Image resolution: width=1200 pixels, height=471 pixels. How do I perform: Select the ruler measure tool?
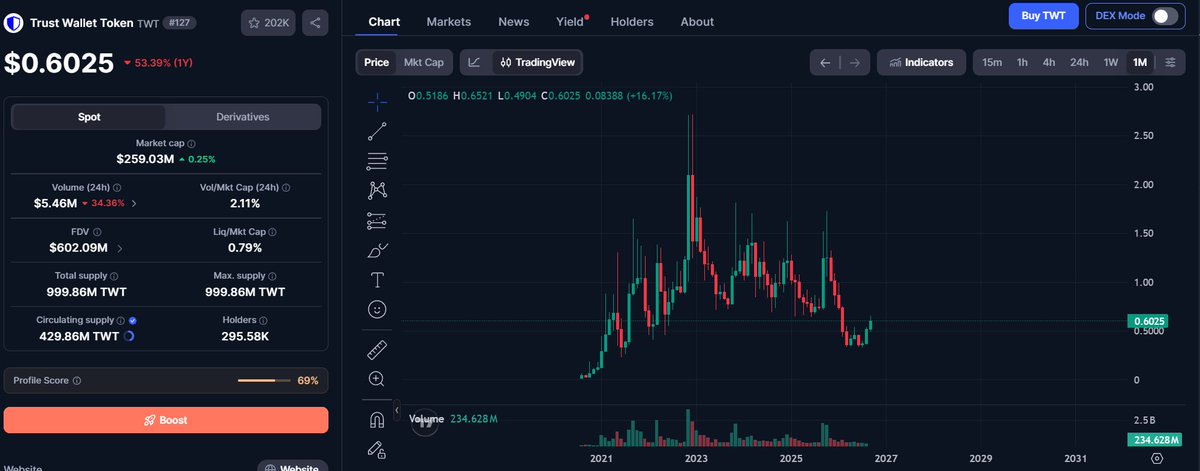[377, 349]
